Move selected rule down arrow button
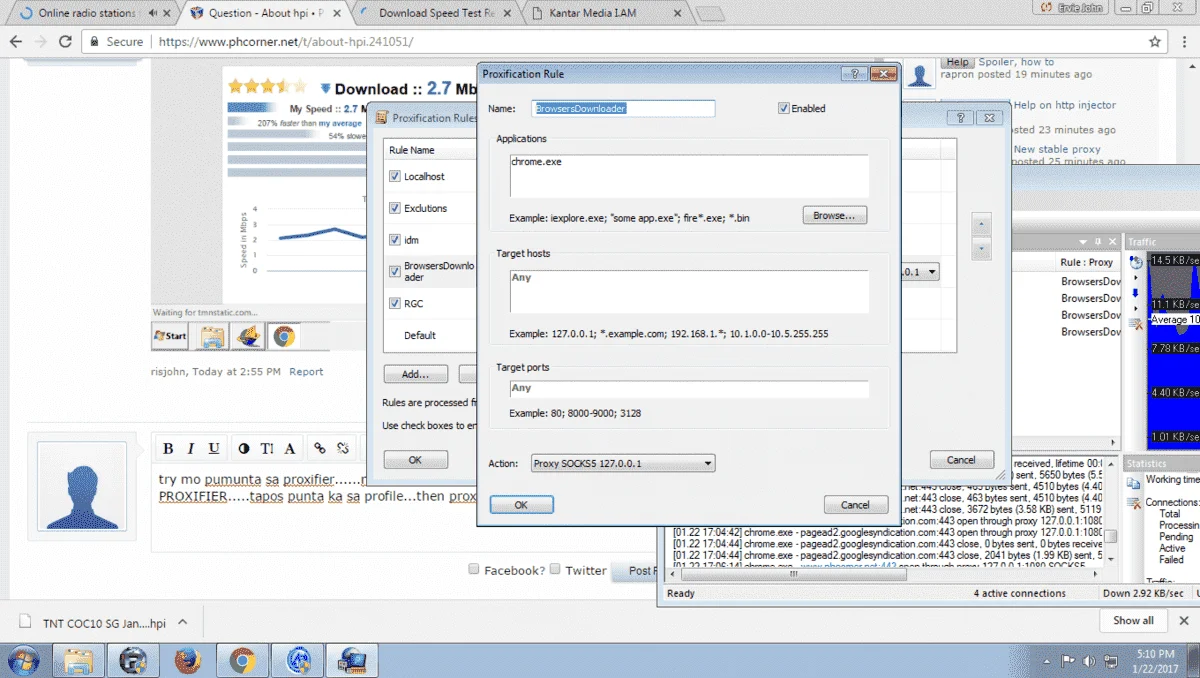Viewport: 1200px width, 678px height. pos(982,249)
